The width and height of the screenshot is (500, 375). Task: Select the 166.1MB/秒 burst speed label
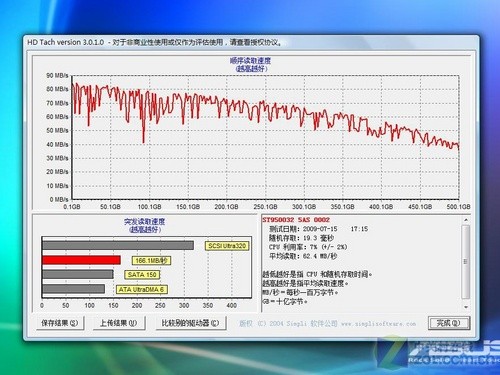(152, 261)
